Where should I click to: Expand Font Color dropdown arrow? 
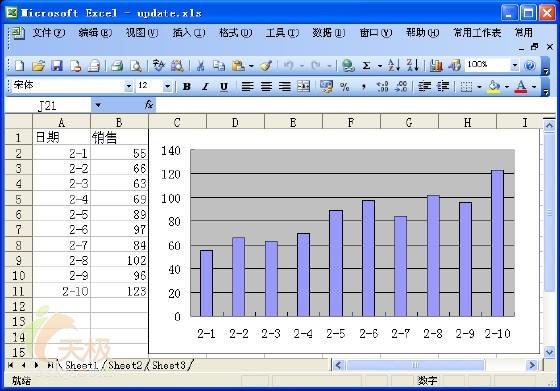pos(534,87)
